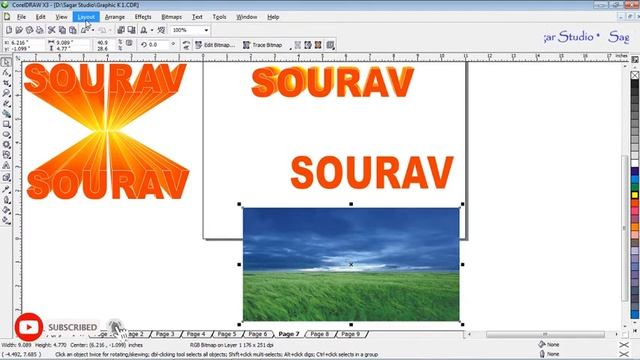Viewport: 640px width, 360px height.
Task: Open the Layout menu
Action: (x=86, y=17)
